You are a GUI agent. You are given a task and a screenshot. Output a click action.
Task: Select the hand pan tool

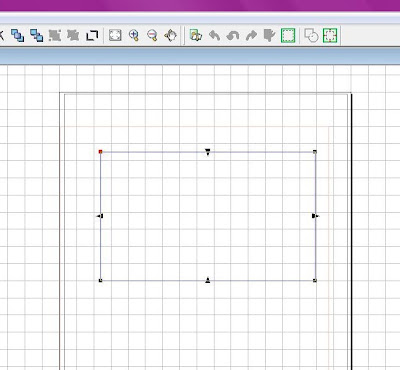point(171,35)
